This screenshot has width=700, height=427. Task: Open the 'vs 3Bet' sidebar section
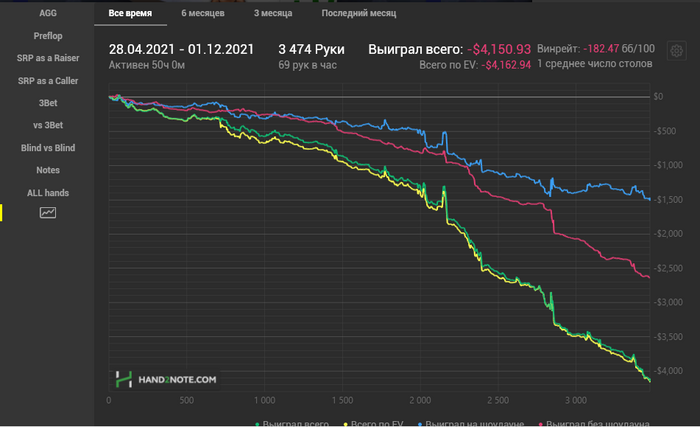pos(48,125)
